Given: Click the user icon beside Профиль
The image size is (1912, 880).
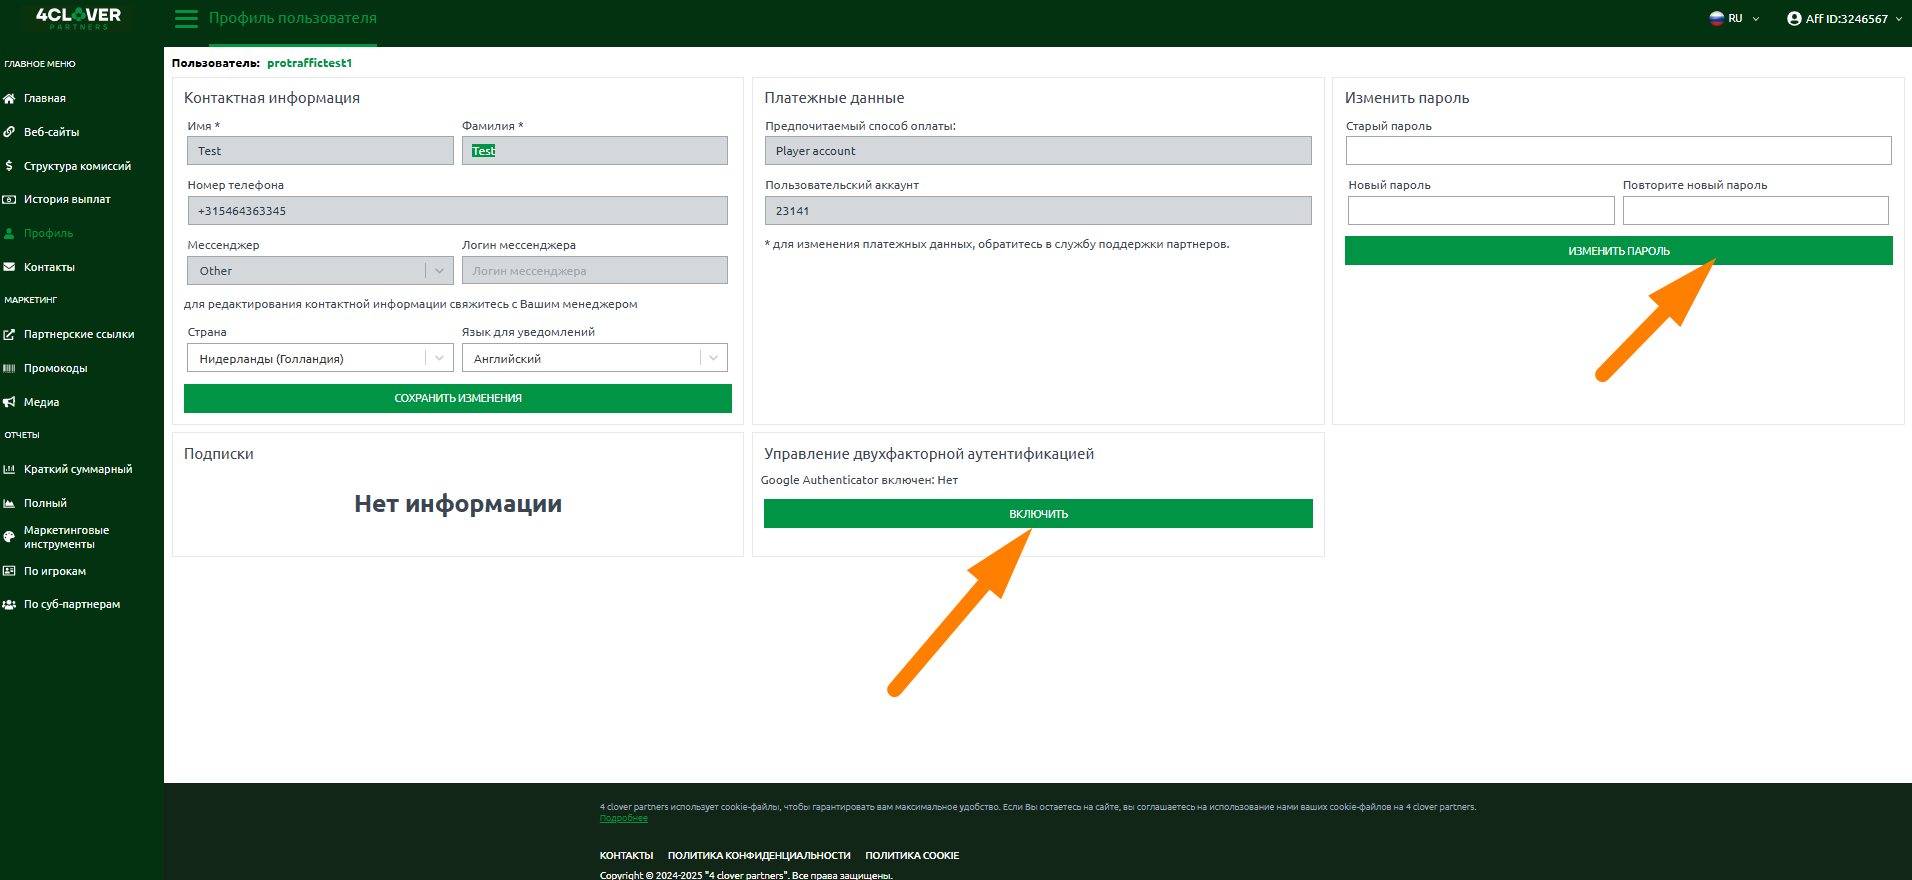Looking at the screenshot, I should [x=9, y=233].
